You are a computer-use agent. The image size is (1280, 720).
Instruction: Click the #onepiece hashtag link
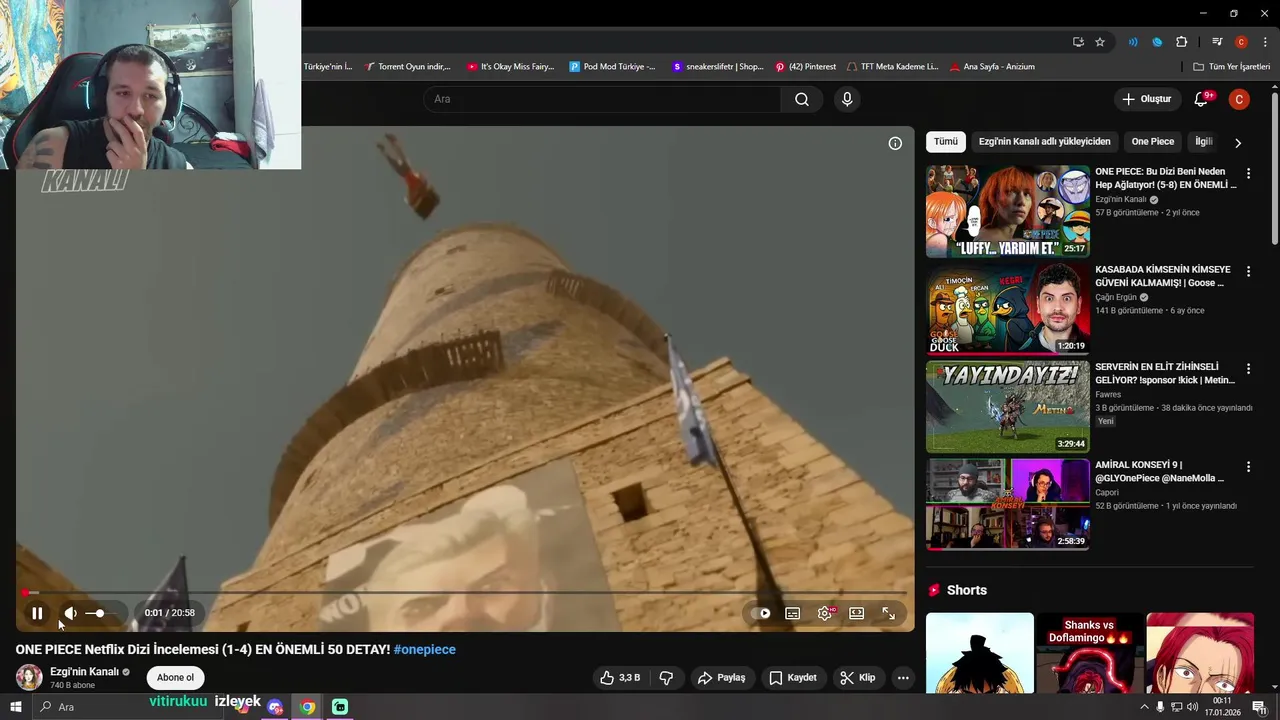pyautogui.click(x=425, y=650)
